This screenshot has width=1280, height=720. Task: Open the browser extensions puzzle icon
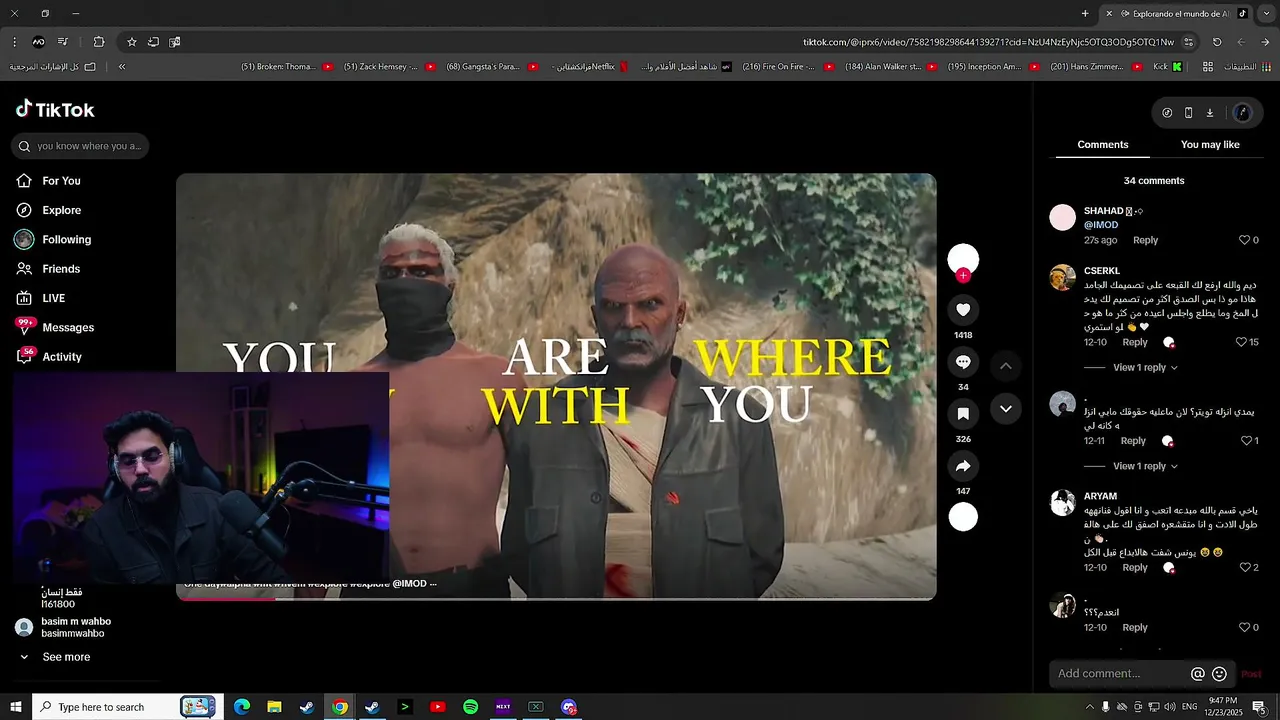coord(98,42)
